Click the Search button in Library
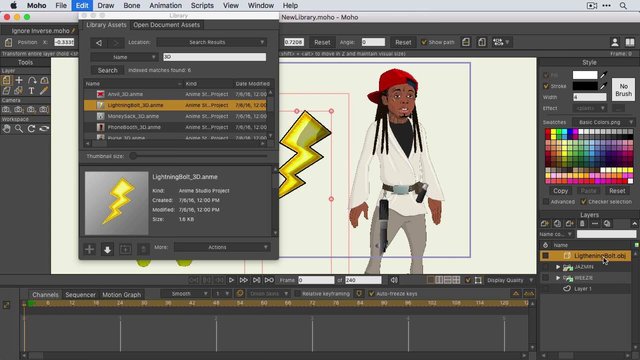Image resolution: width=640 pixels, height=360 pixels. click(x=107, y=70)
